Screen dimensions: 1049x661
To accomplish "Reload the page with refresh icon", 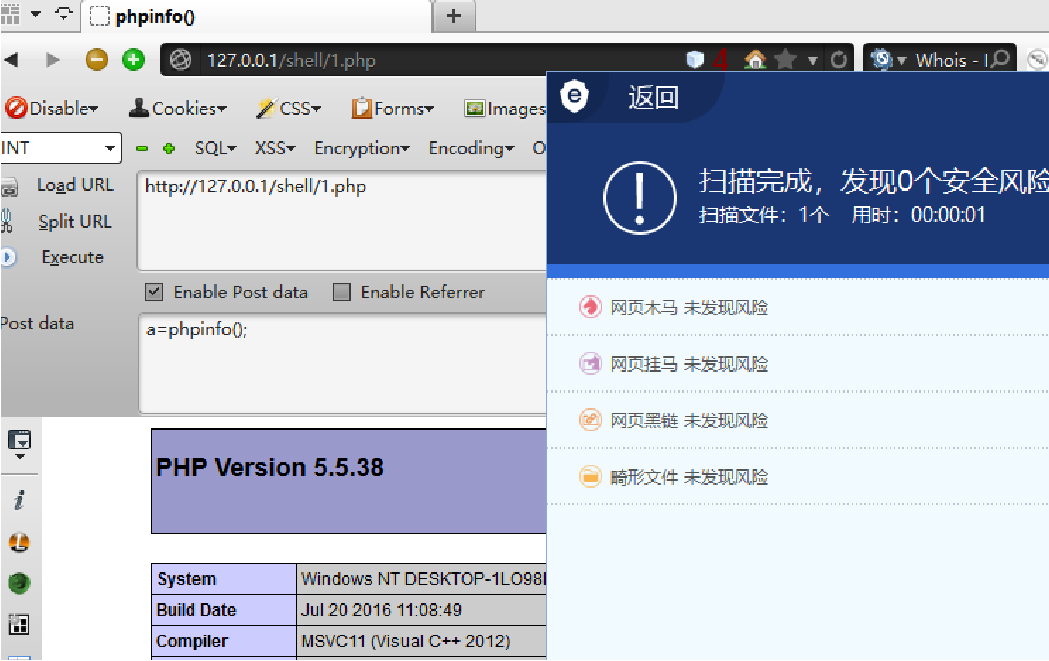I will [x=838, y=60].
